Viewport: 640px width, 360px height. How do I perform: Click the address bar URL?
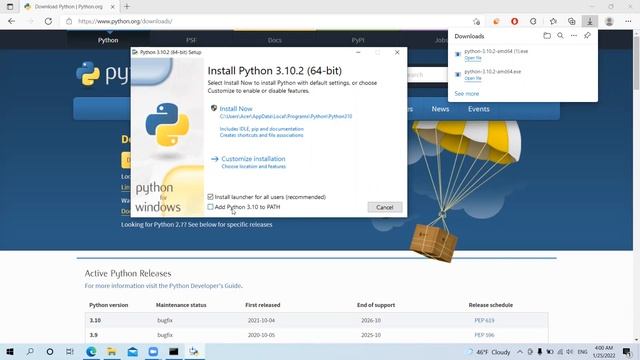(x=125, y=21)
